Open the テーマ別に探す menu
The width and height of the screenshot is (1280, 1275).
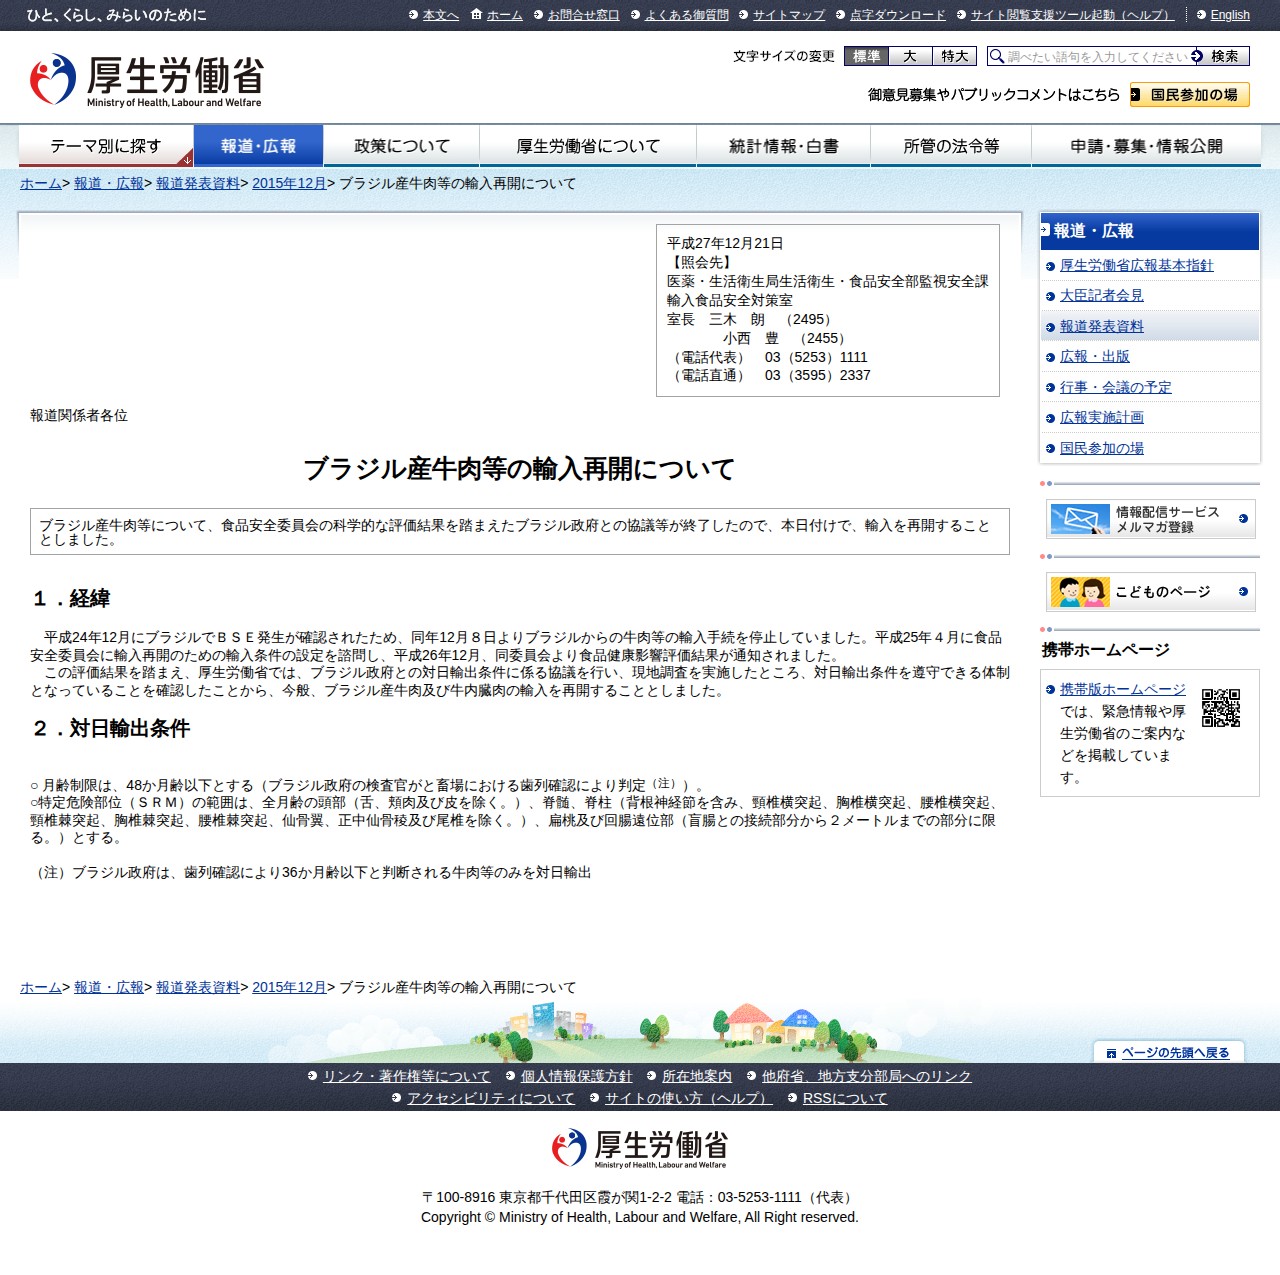[106, 145]
